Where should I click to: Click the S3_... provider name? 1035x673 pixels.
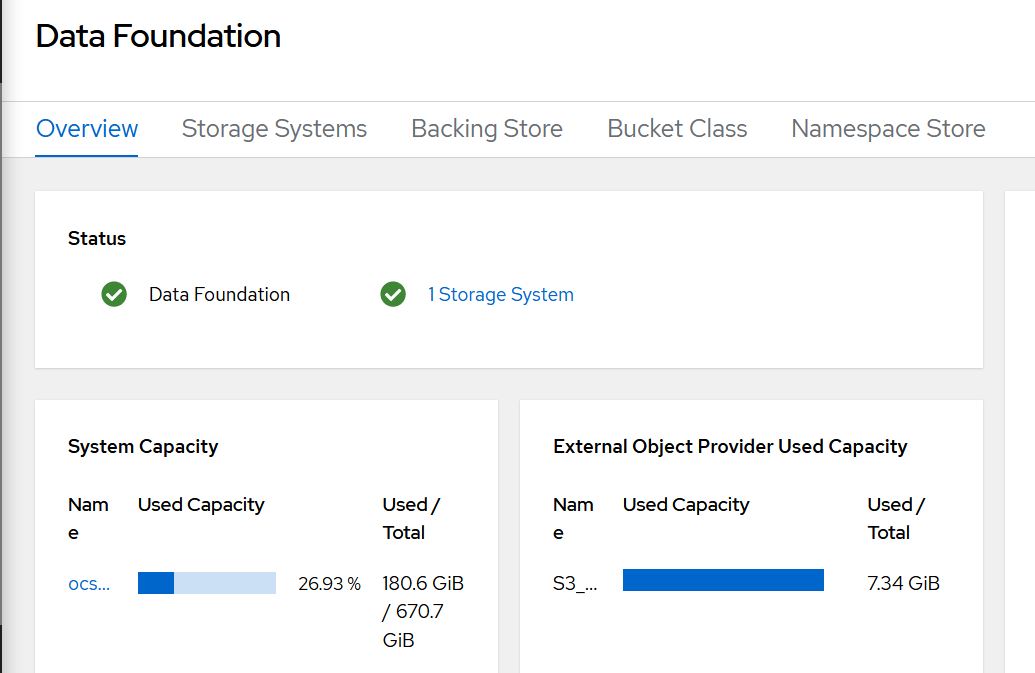point(575,584)
